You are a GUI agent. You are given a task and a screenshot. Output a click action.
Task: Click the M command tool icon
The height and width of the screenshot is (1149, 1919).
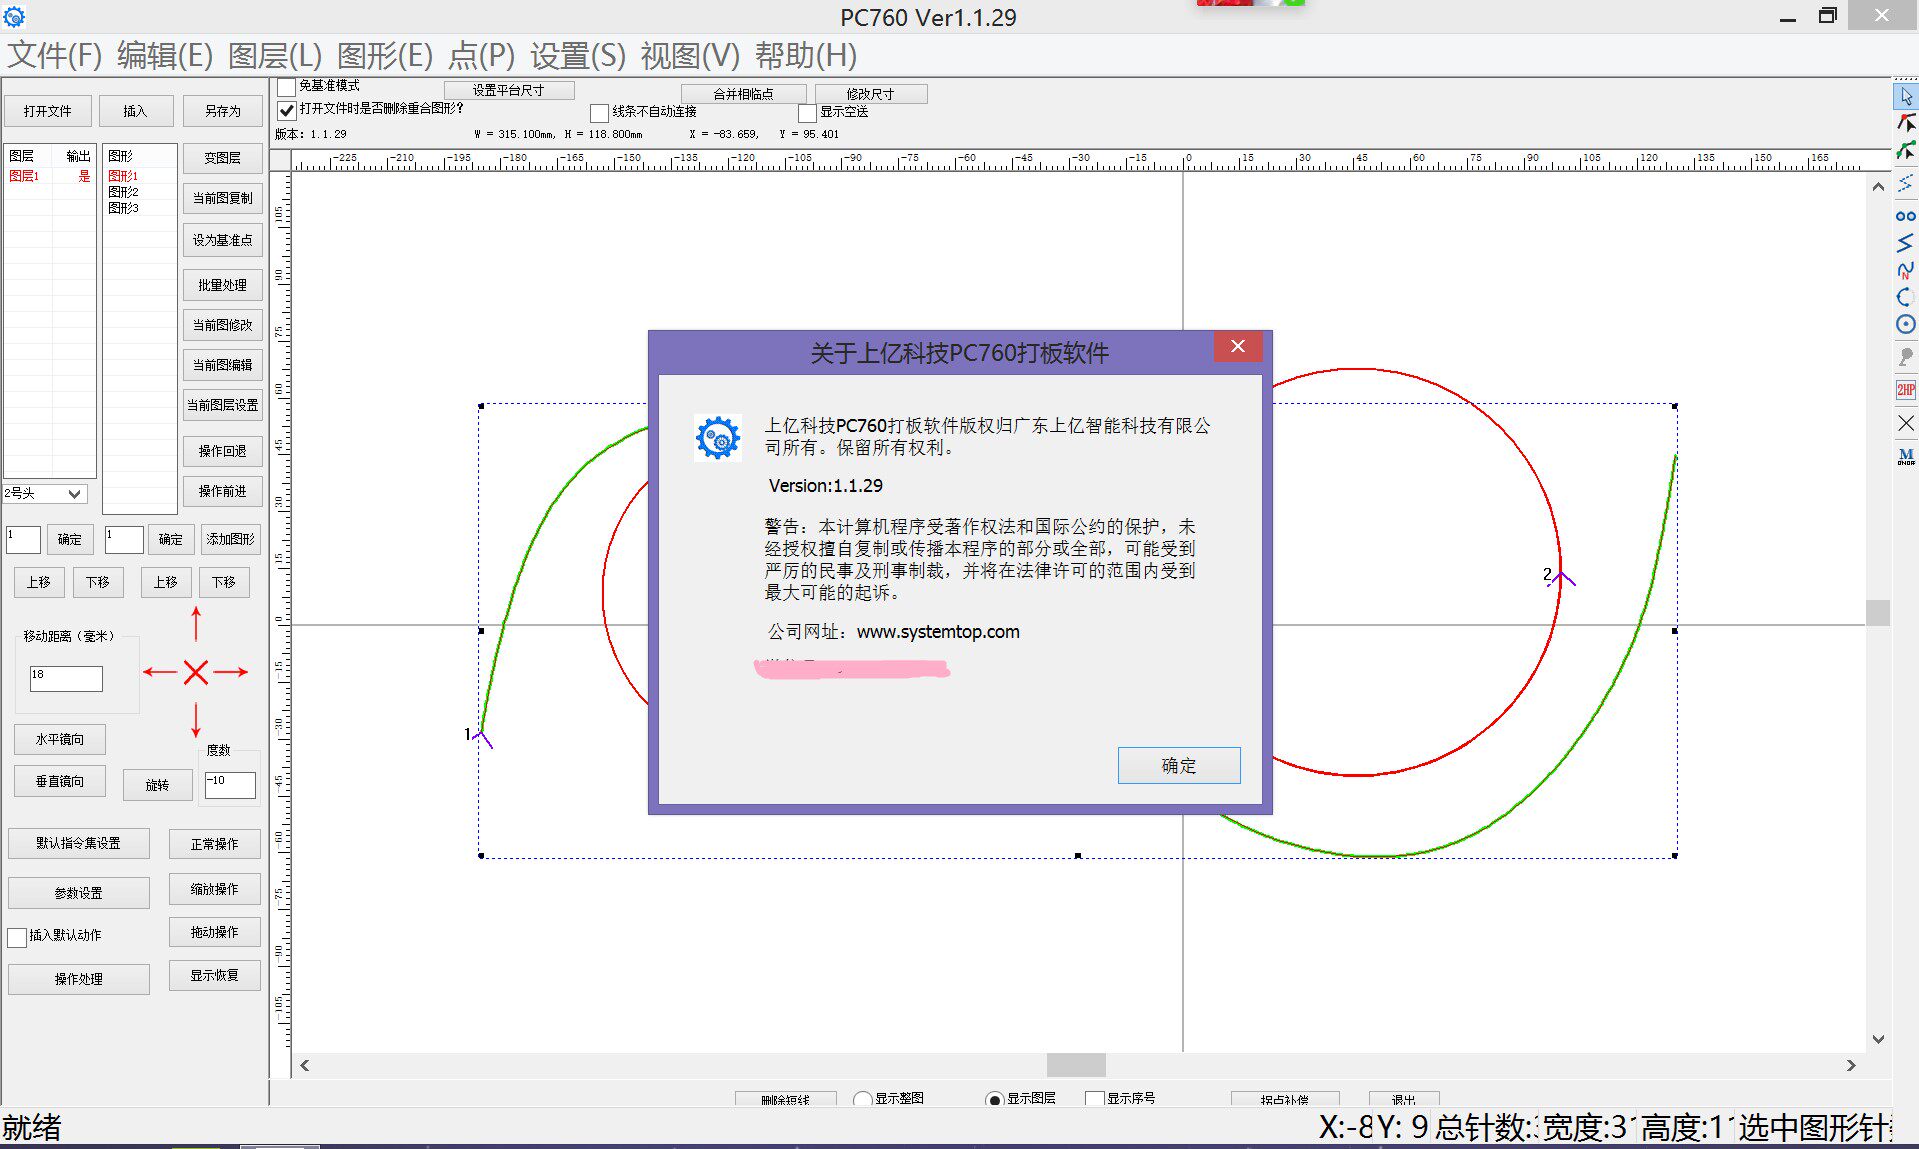(x=1906, y=457)
